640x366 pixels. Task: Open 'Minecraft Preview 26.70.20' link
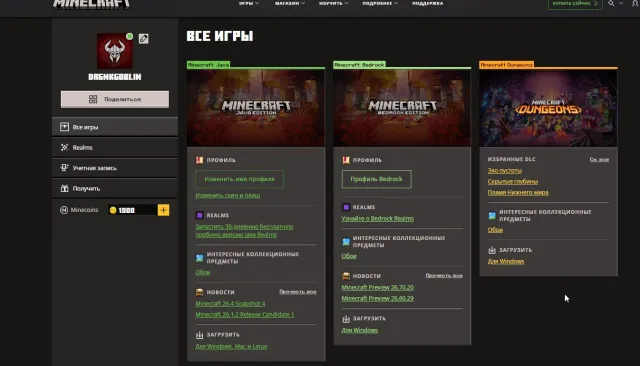point(378,288)
